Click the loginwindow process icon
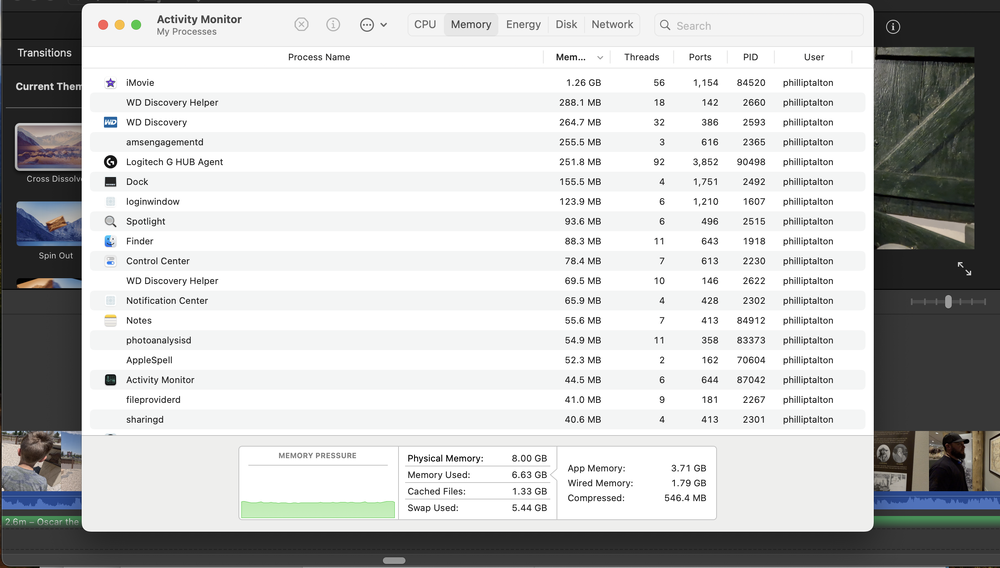 click(x=110, y=201)
